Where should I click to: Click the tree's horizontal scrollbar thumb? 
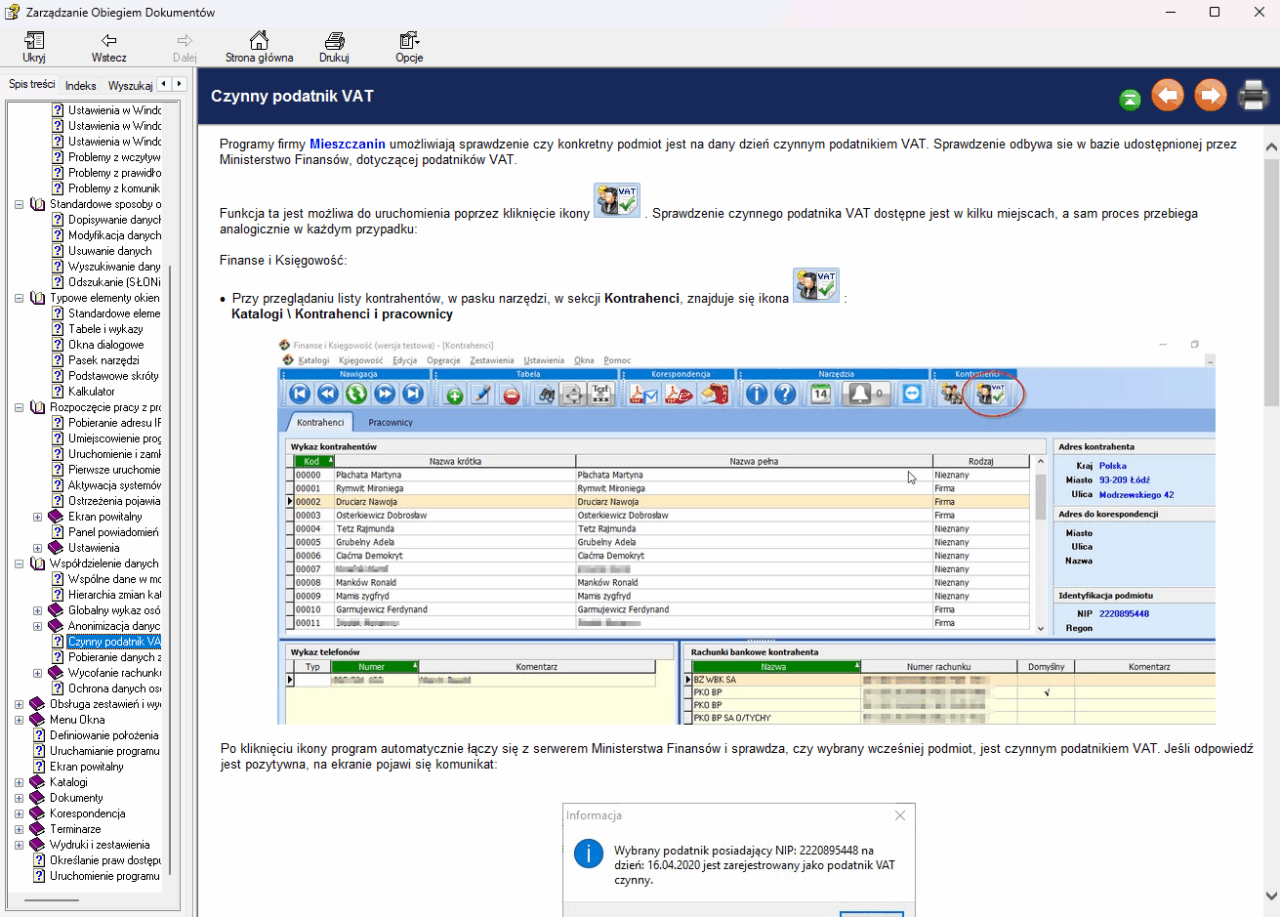click(50, 901)
